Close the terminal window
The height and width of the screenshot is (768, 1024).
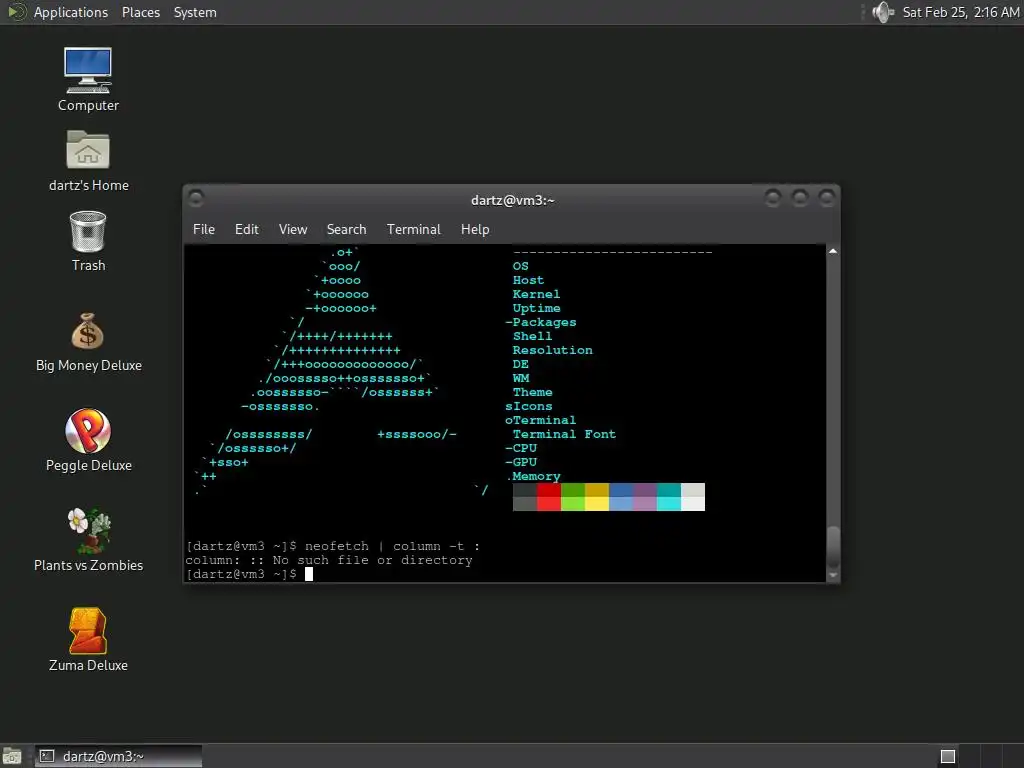827,197
